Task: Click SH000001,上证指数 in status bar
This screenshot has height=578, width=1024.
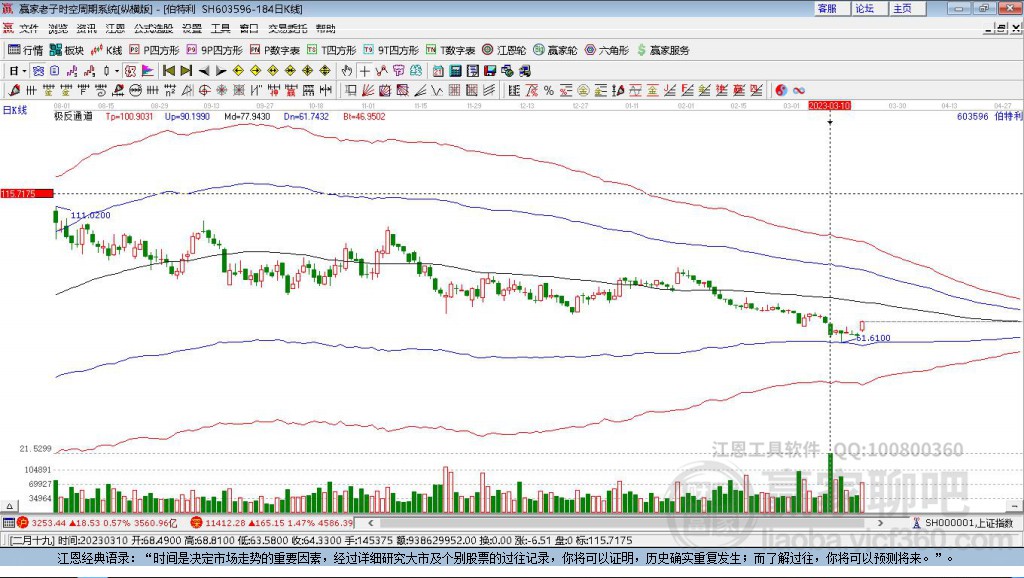Action: (x=968, y=522)
